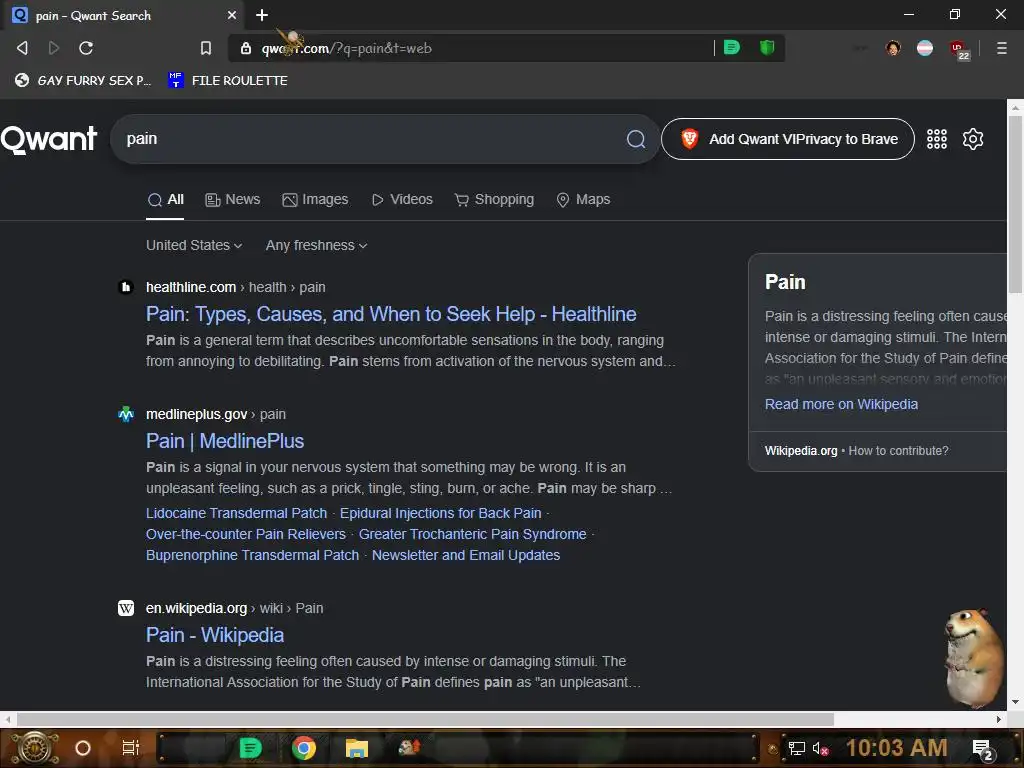The image size is (1024, 768).
Task: Click Read more on Wikipedia link
Action: click(x=841, y=404)
